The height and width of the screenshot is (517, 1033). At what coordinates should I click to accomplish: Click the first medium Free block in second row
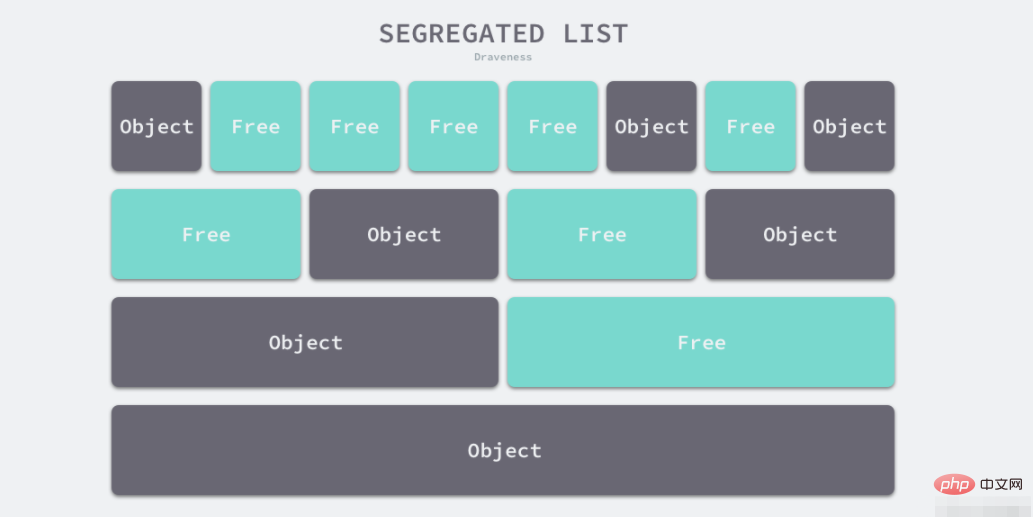pos(206,234)
